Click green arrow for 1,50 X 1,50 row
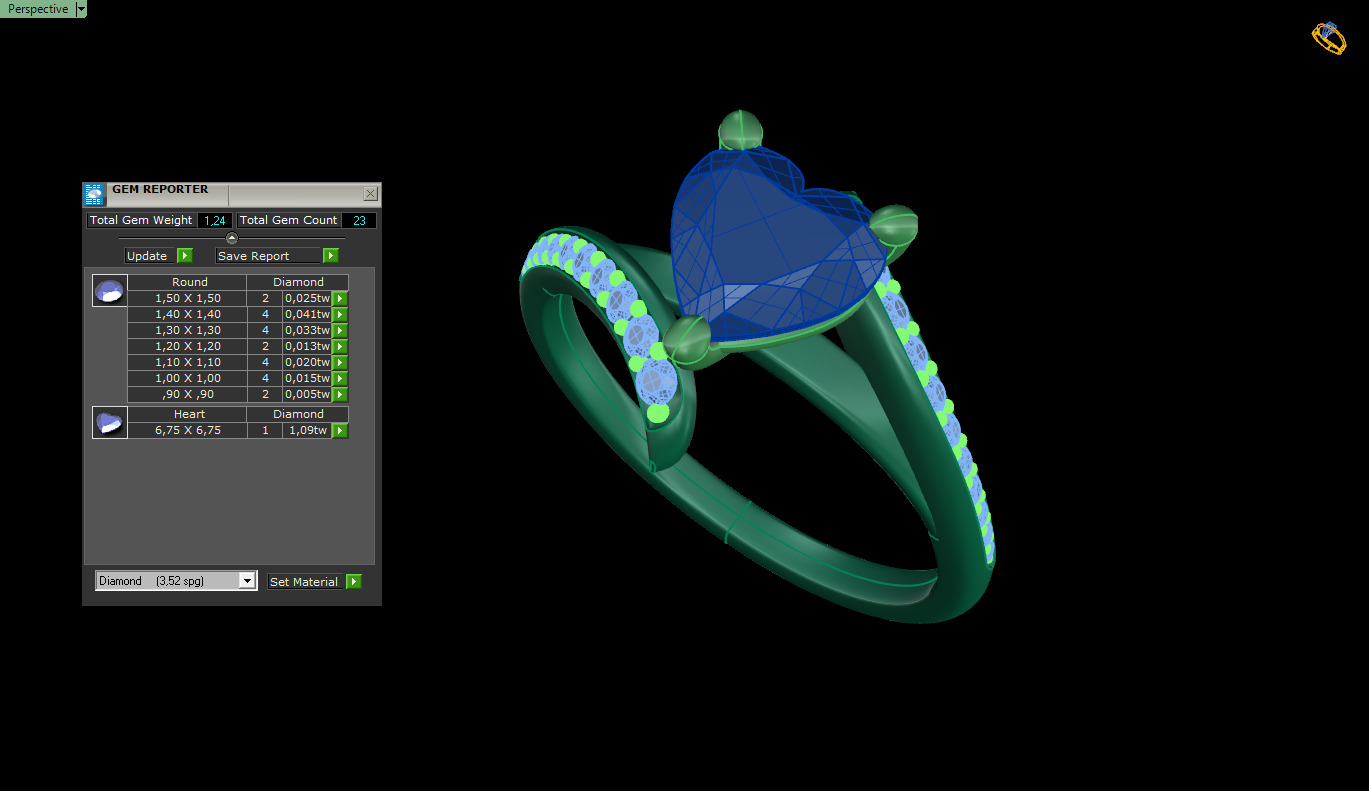Screen dimensions: 1369x791 pos(340,298)
